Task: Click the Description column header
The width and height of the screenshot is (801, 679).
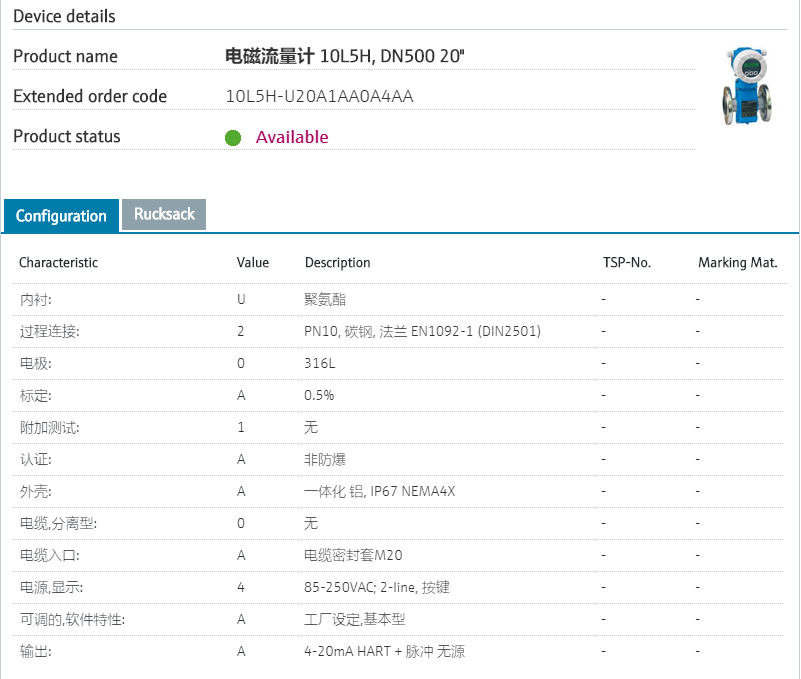Action: pyautogui.click(x=337, y=263)
